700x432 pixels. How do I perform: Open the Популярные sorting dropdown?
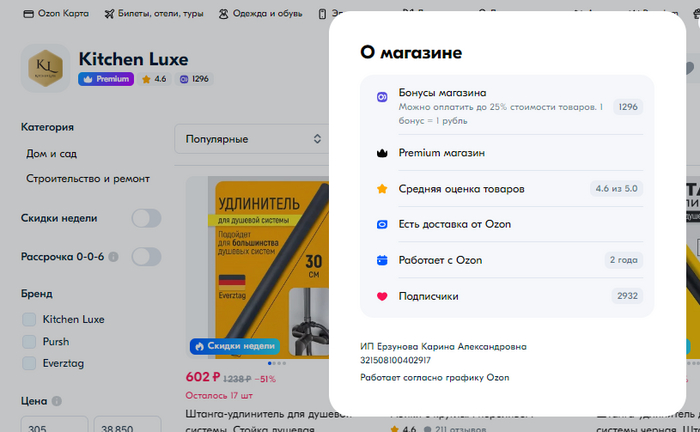pos(252,139)
